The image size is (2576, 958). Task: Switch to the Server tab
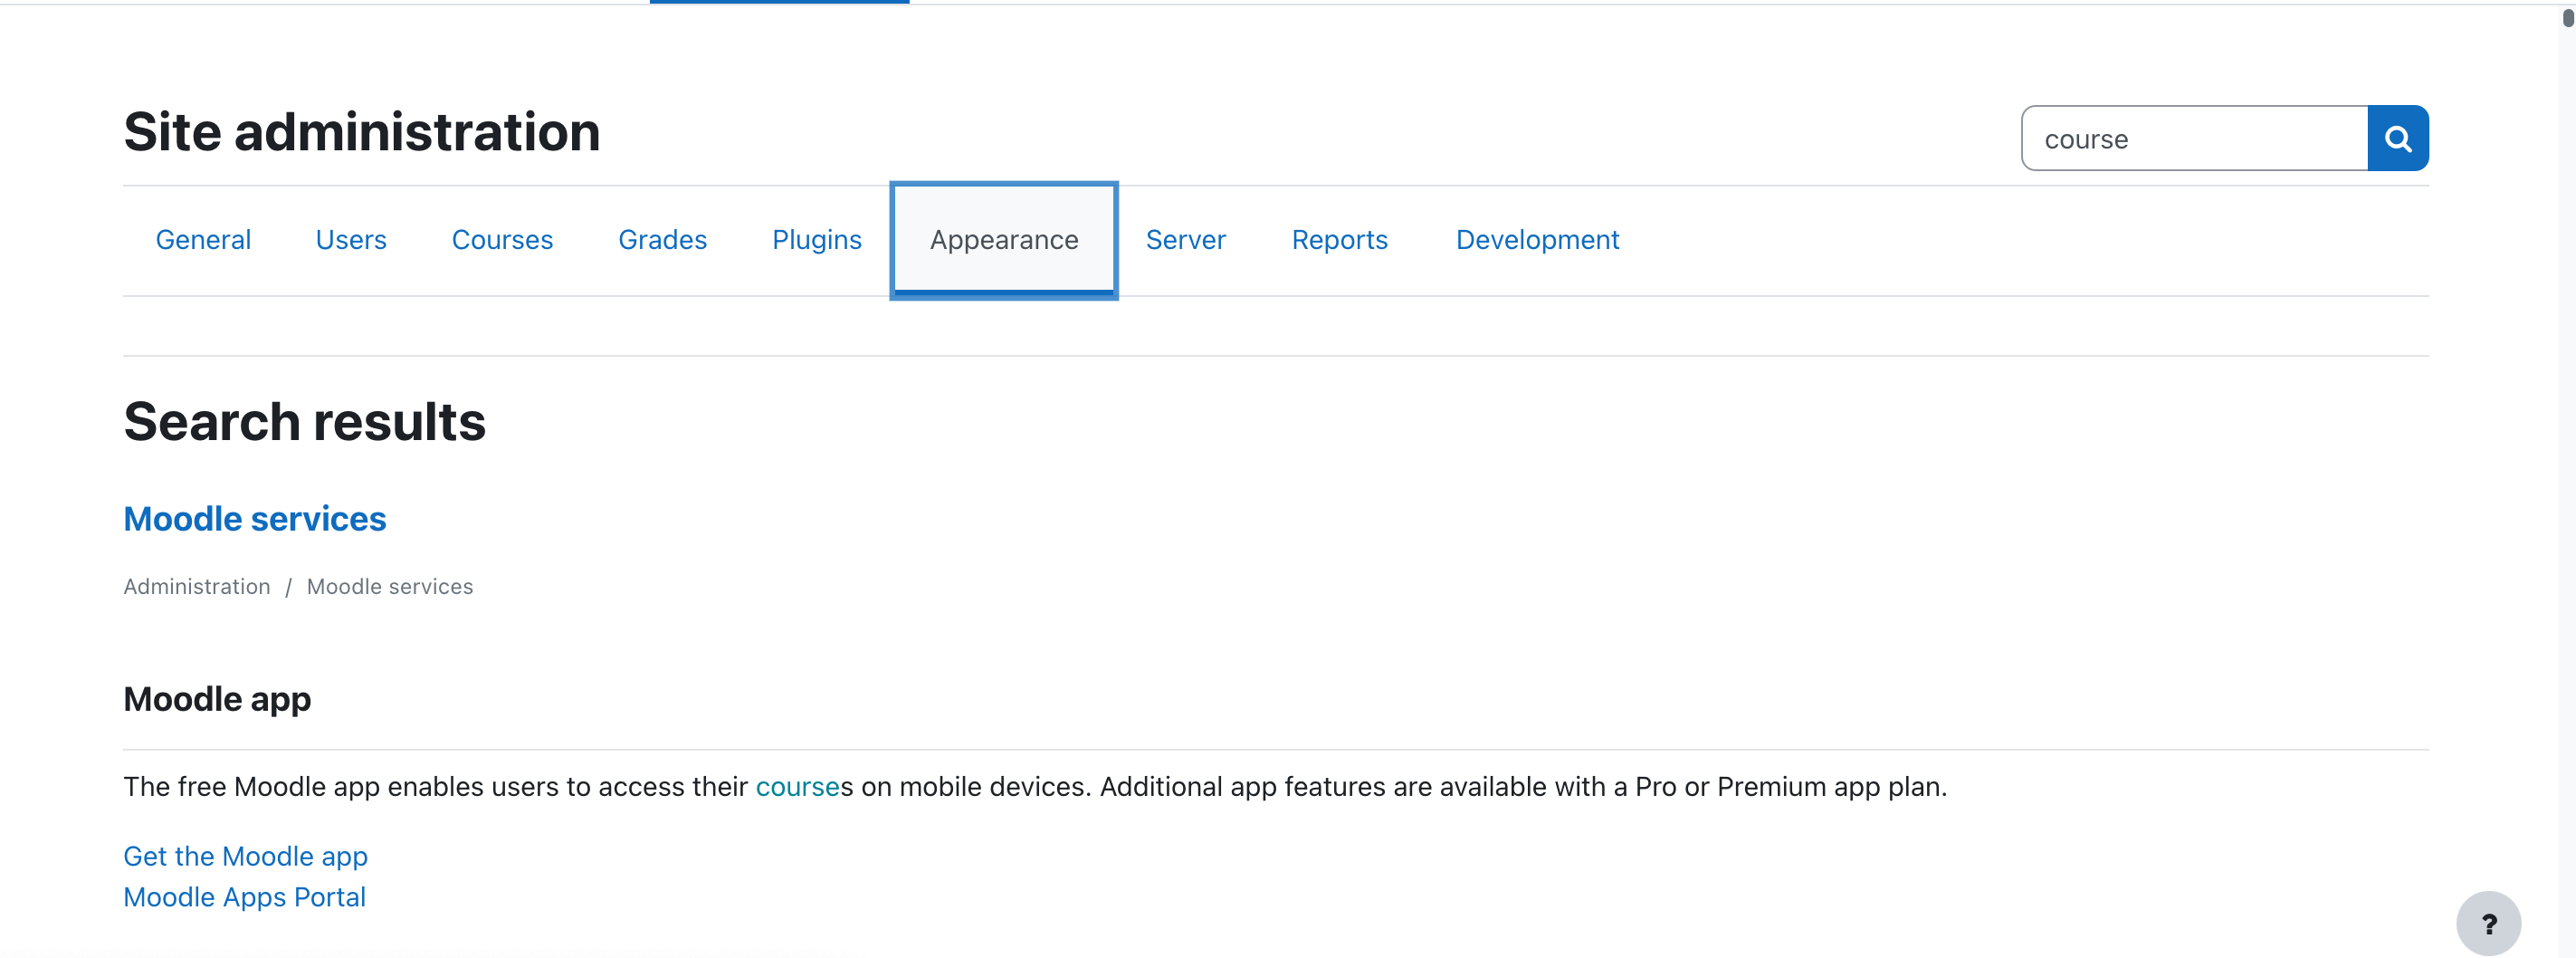click(x=1185, y=240)
